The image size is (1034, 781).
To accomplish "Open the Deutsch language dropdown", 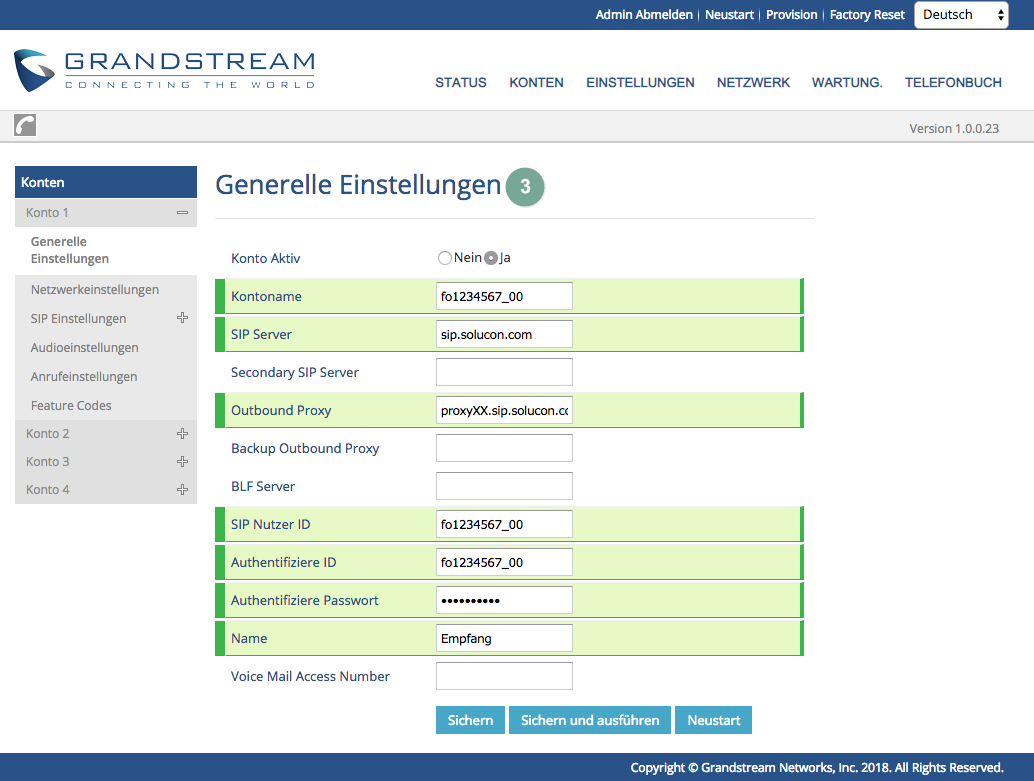I will click(961, 15).
